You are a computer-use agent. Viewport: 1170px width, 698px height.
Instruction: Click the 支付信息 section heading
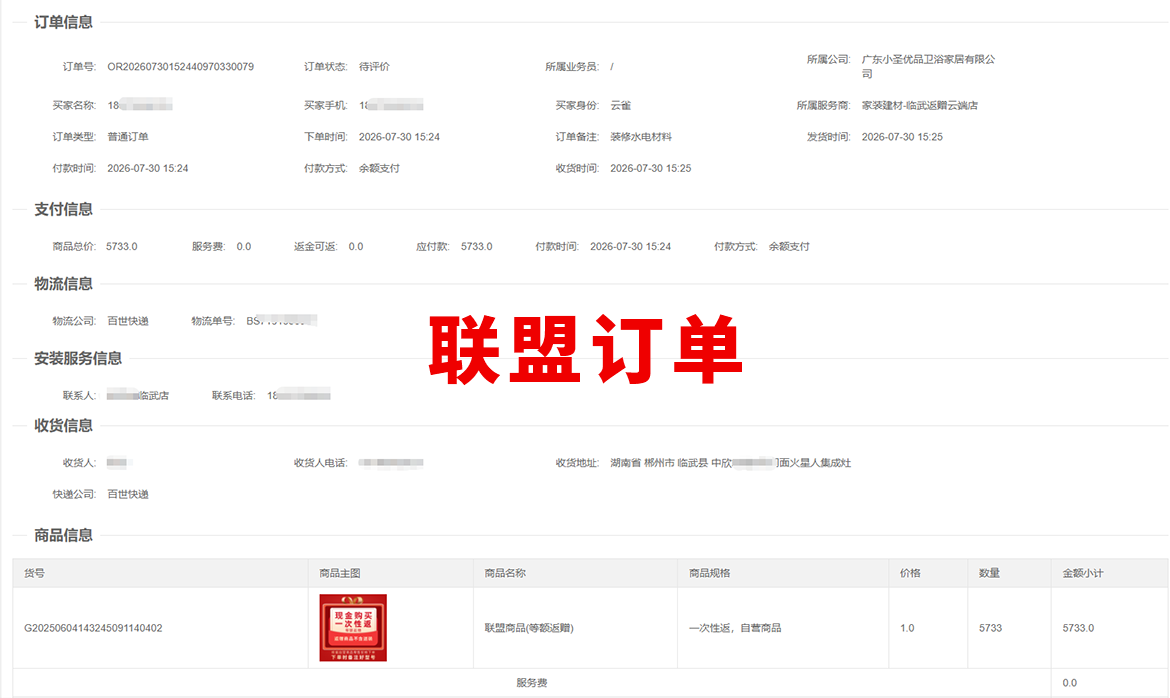(x=63, y=209)
